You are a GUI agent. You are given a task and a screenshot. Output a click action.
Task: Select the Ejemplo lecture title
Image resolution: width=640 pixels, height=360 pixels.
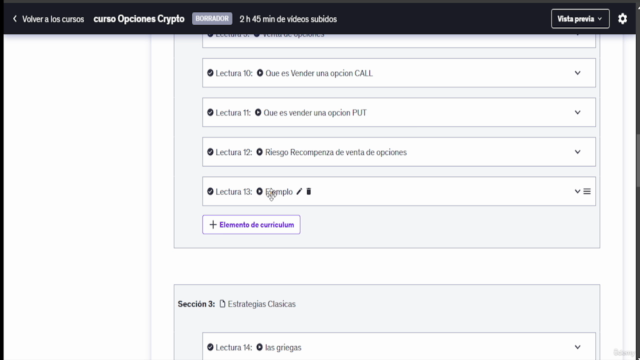click(x=279, y=192)
